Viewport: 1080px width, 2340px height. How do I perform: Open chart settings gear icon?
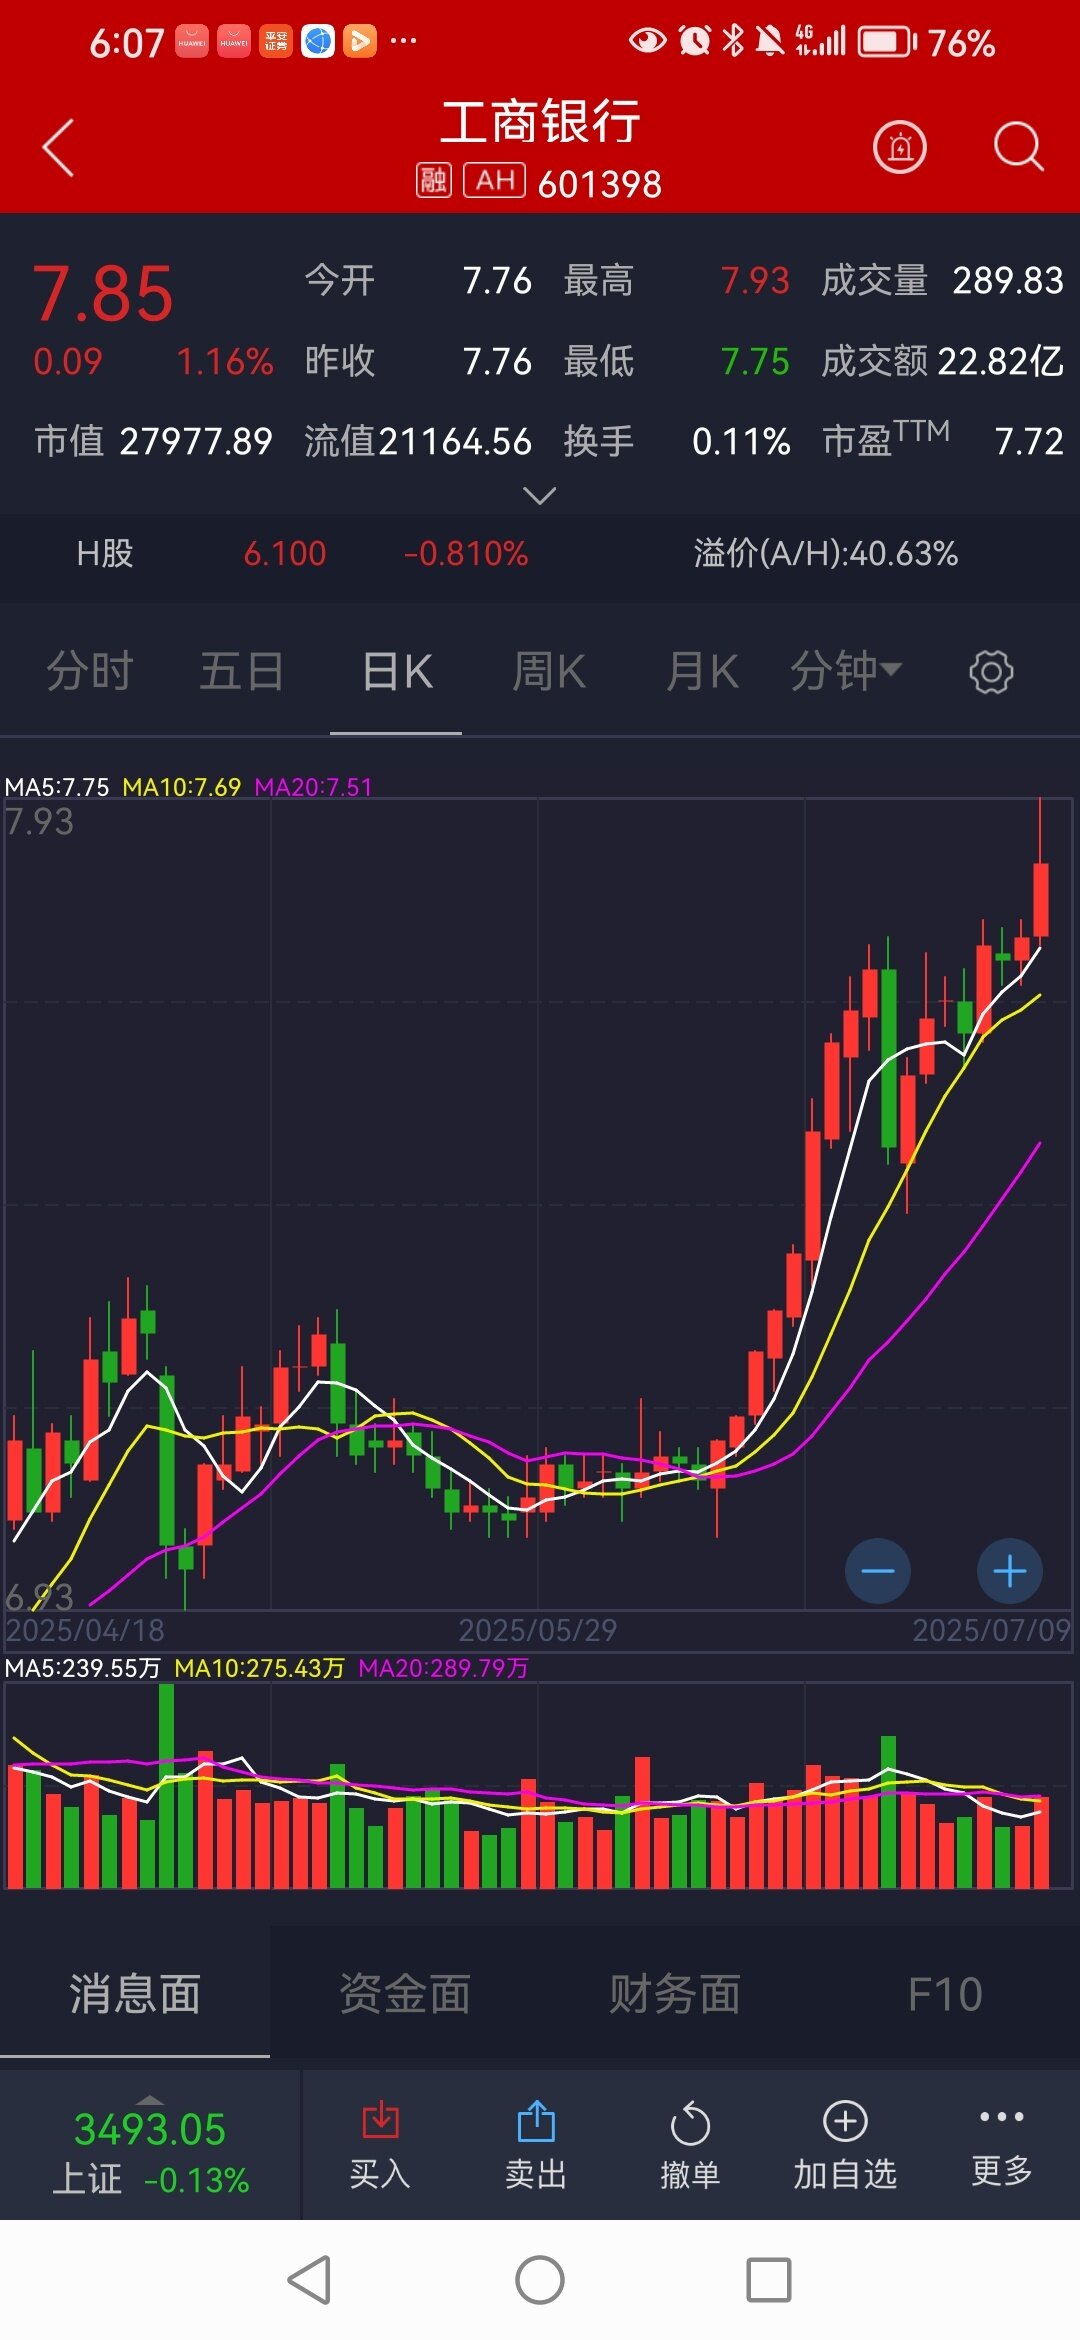tap(991, 672)
